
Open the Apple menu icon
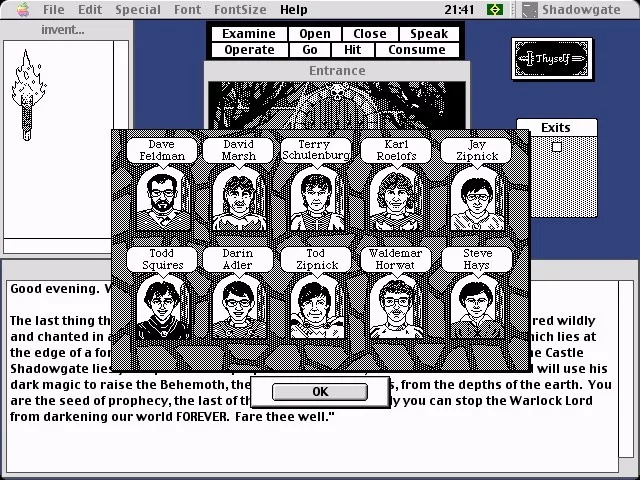(x=23, y=9)
